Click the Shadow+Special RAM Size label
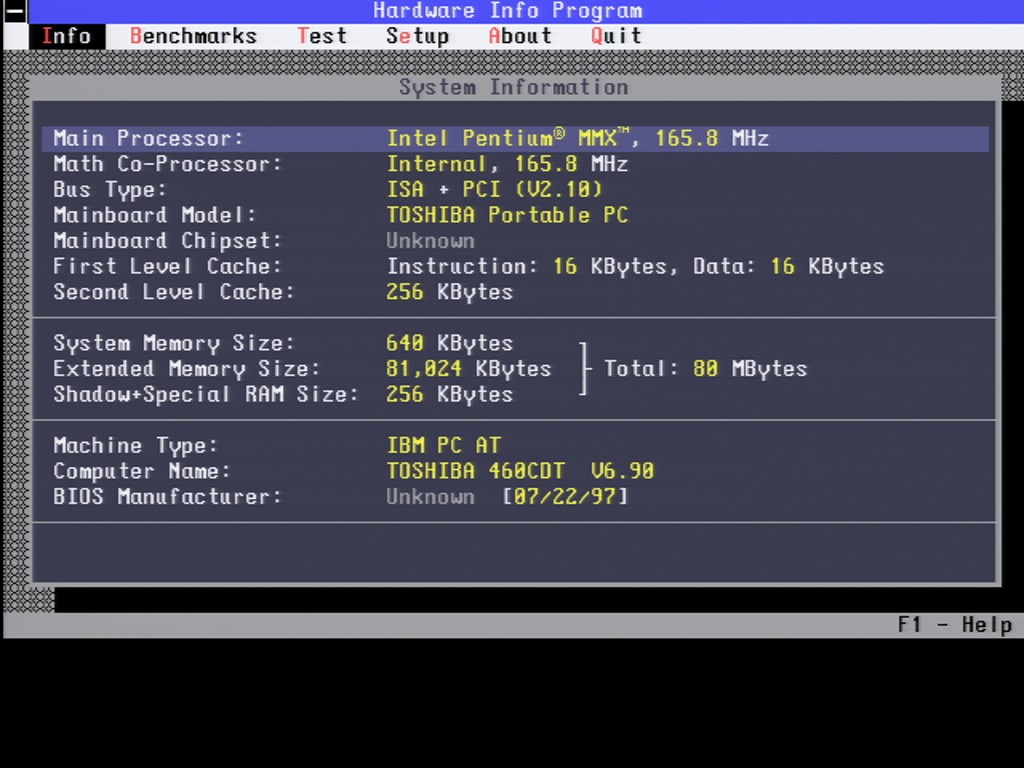Screen dimensions: 1024x768 [206, 394]
